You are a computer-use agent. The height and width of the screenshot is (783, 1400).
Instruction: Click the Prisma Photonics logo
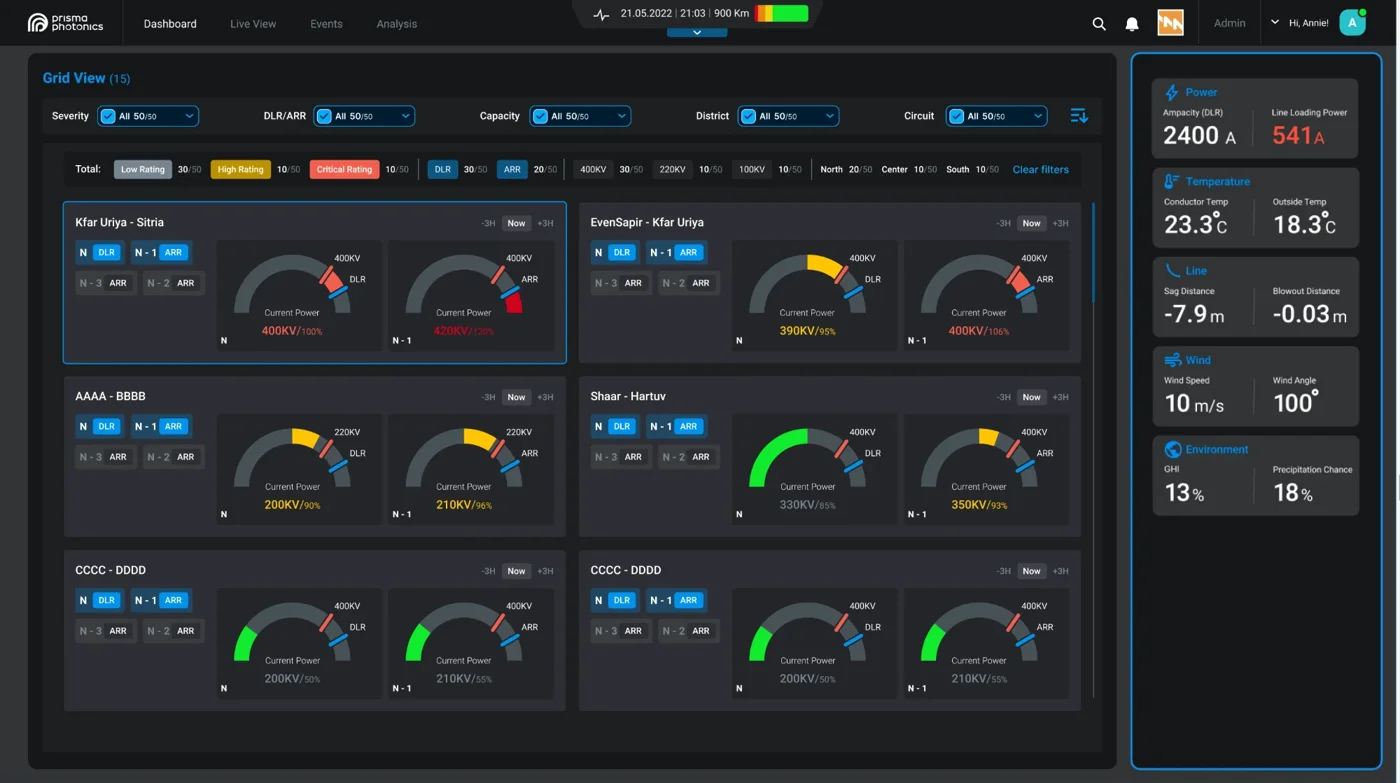(65, 23)
